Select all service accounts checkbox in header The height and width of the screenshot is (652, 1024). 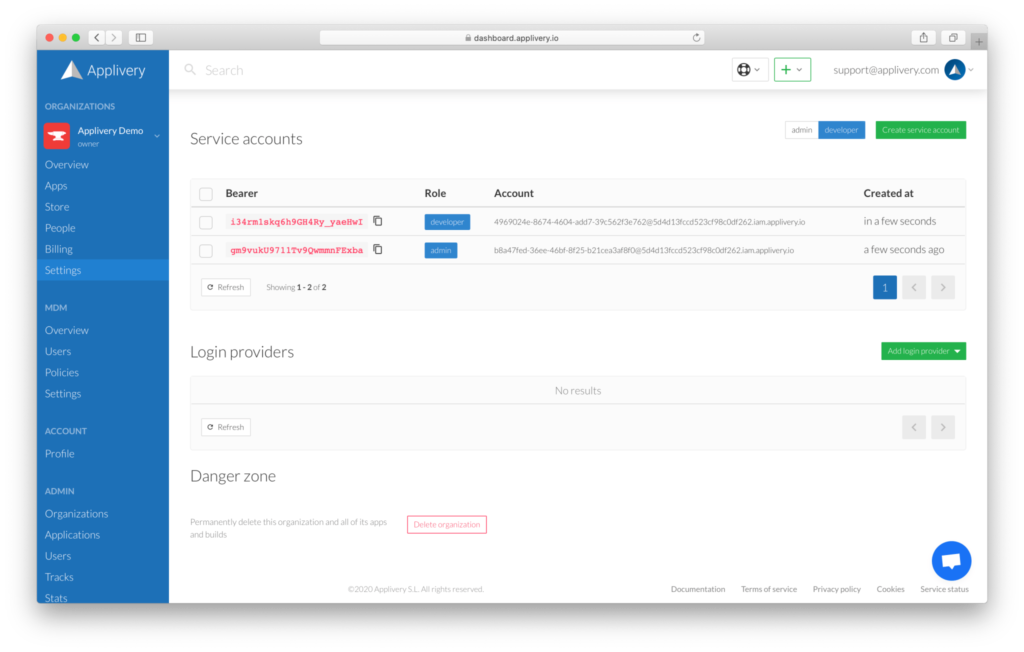206,193
